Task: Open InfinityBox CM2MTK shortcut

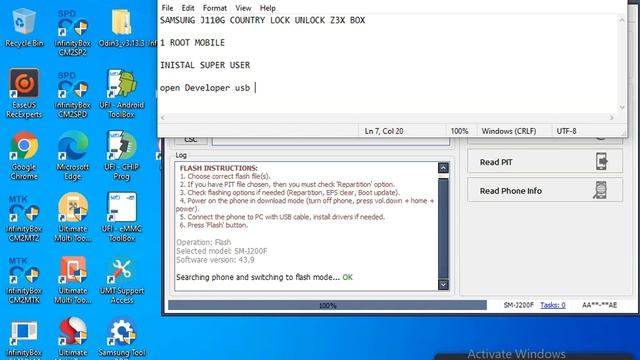Action: 24,280
